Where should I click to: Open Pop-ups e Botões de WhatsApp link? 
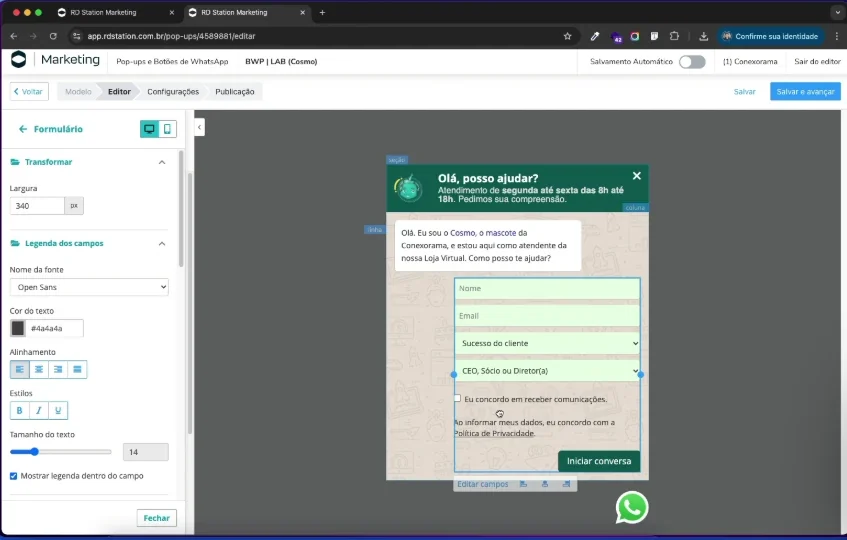point(172,62)
